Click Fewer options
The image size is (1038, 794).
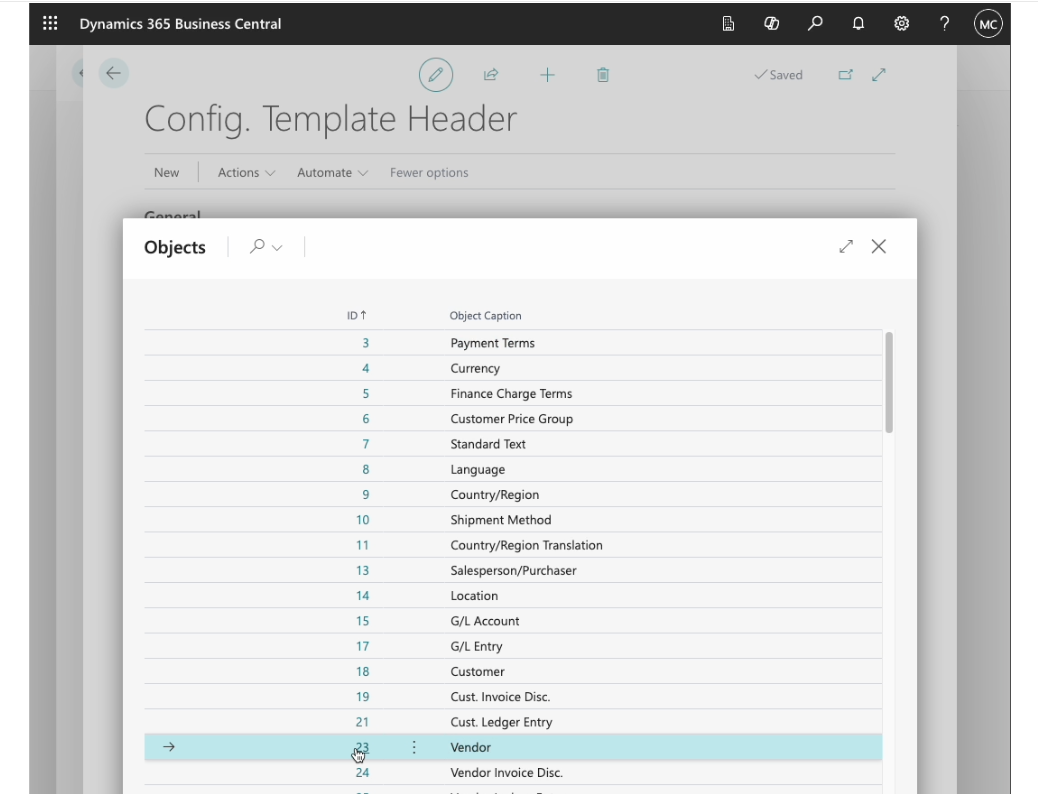(429, 173)
